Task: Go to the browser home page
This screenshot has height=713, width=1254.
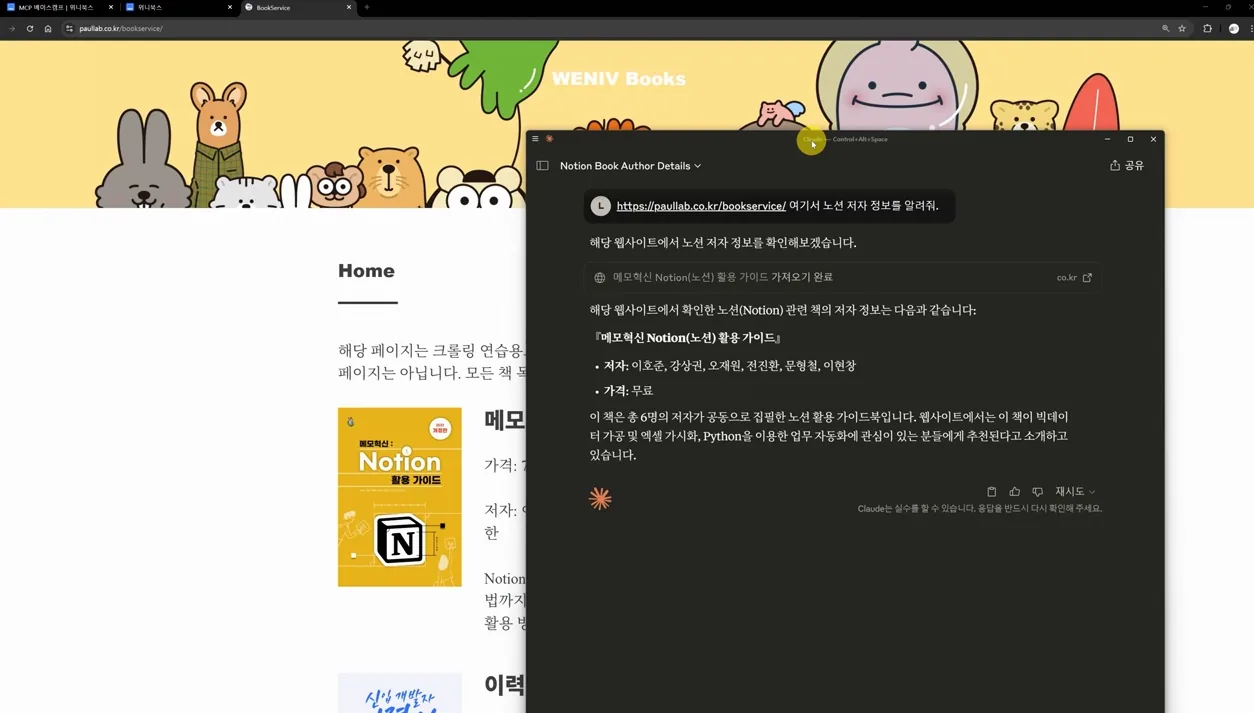Action: pos(48,29)
